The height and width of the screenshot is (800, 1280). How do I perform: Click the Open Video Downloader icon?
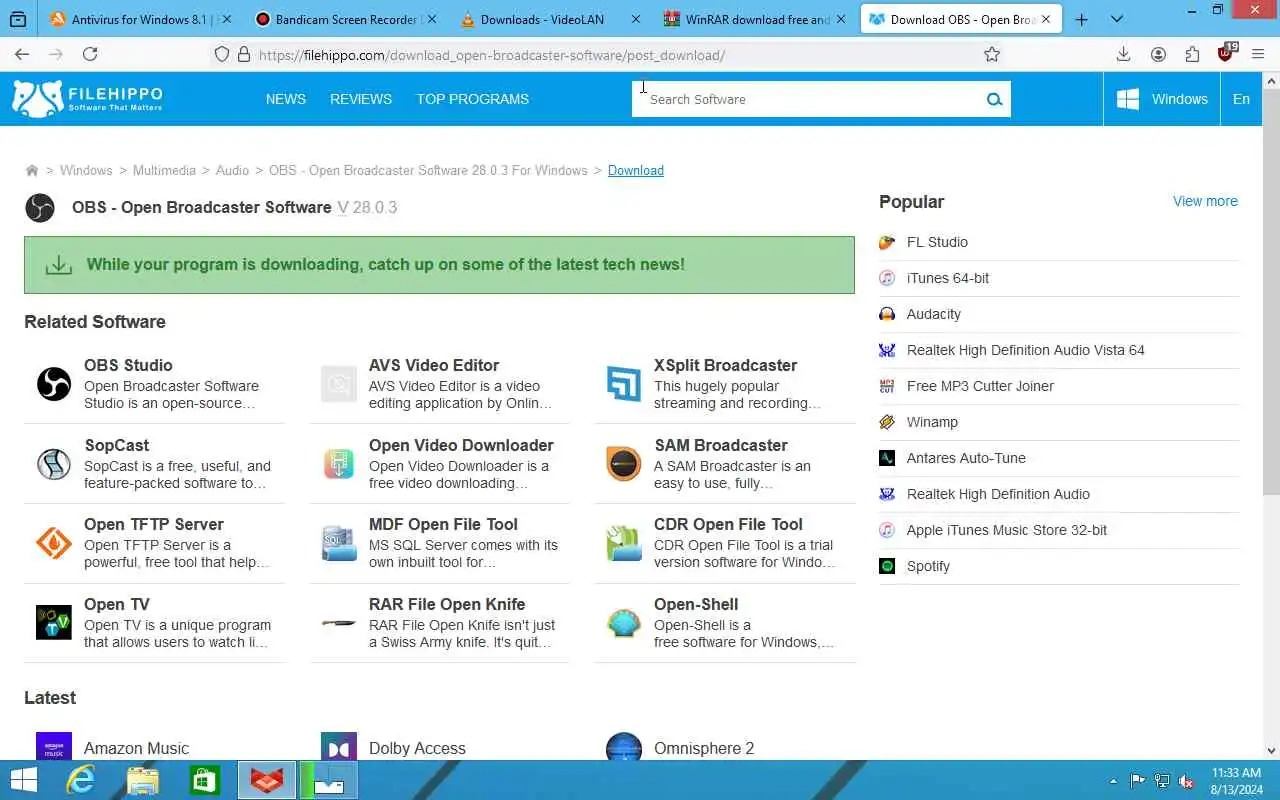pyautogui.click(x=339, y=464)
